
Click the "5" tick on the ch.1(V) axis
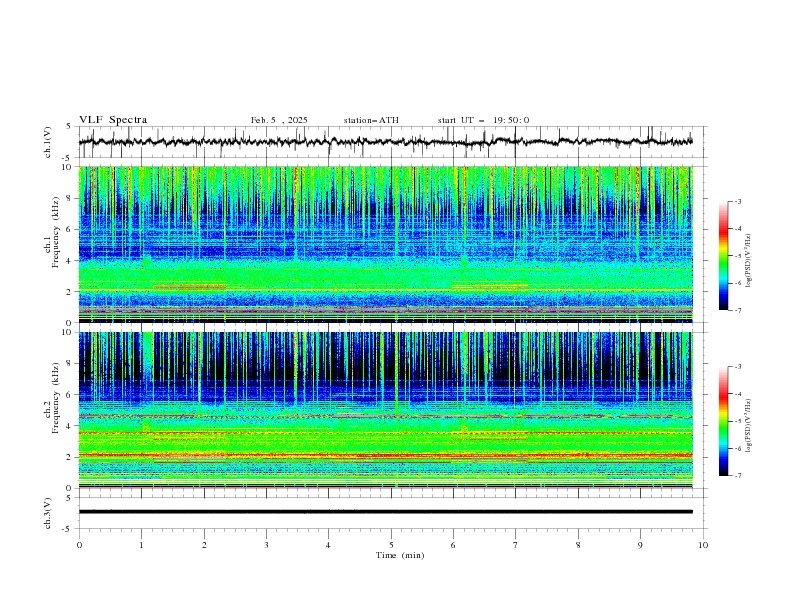69,127
